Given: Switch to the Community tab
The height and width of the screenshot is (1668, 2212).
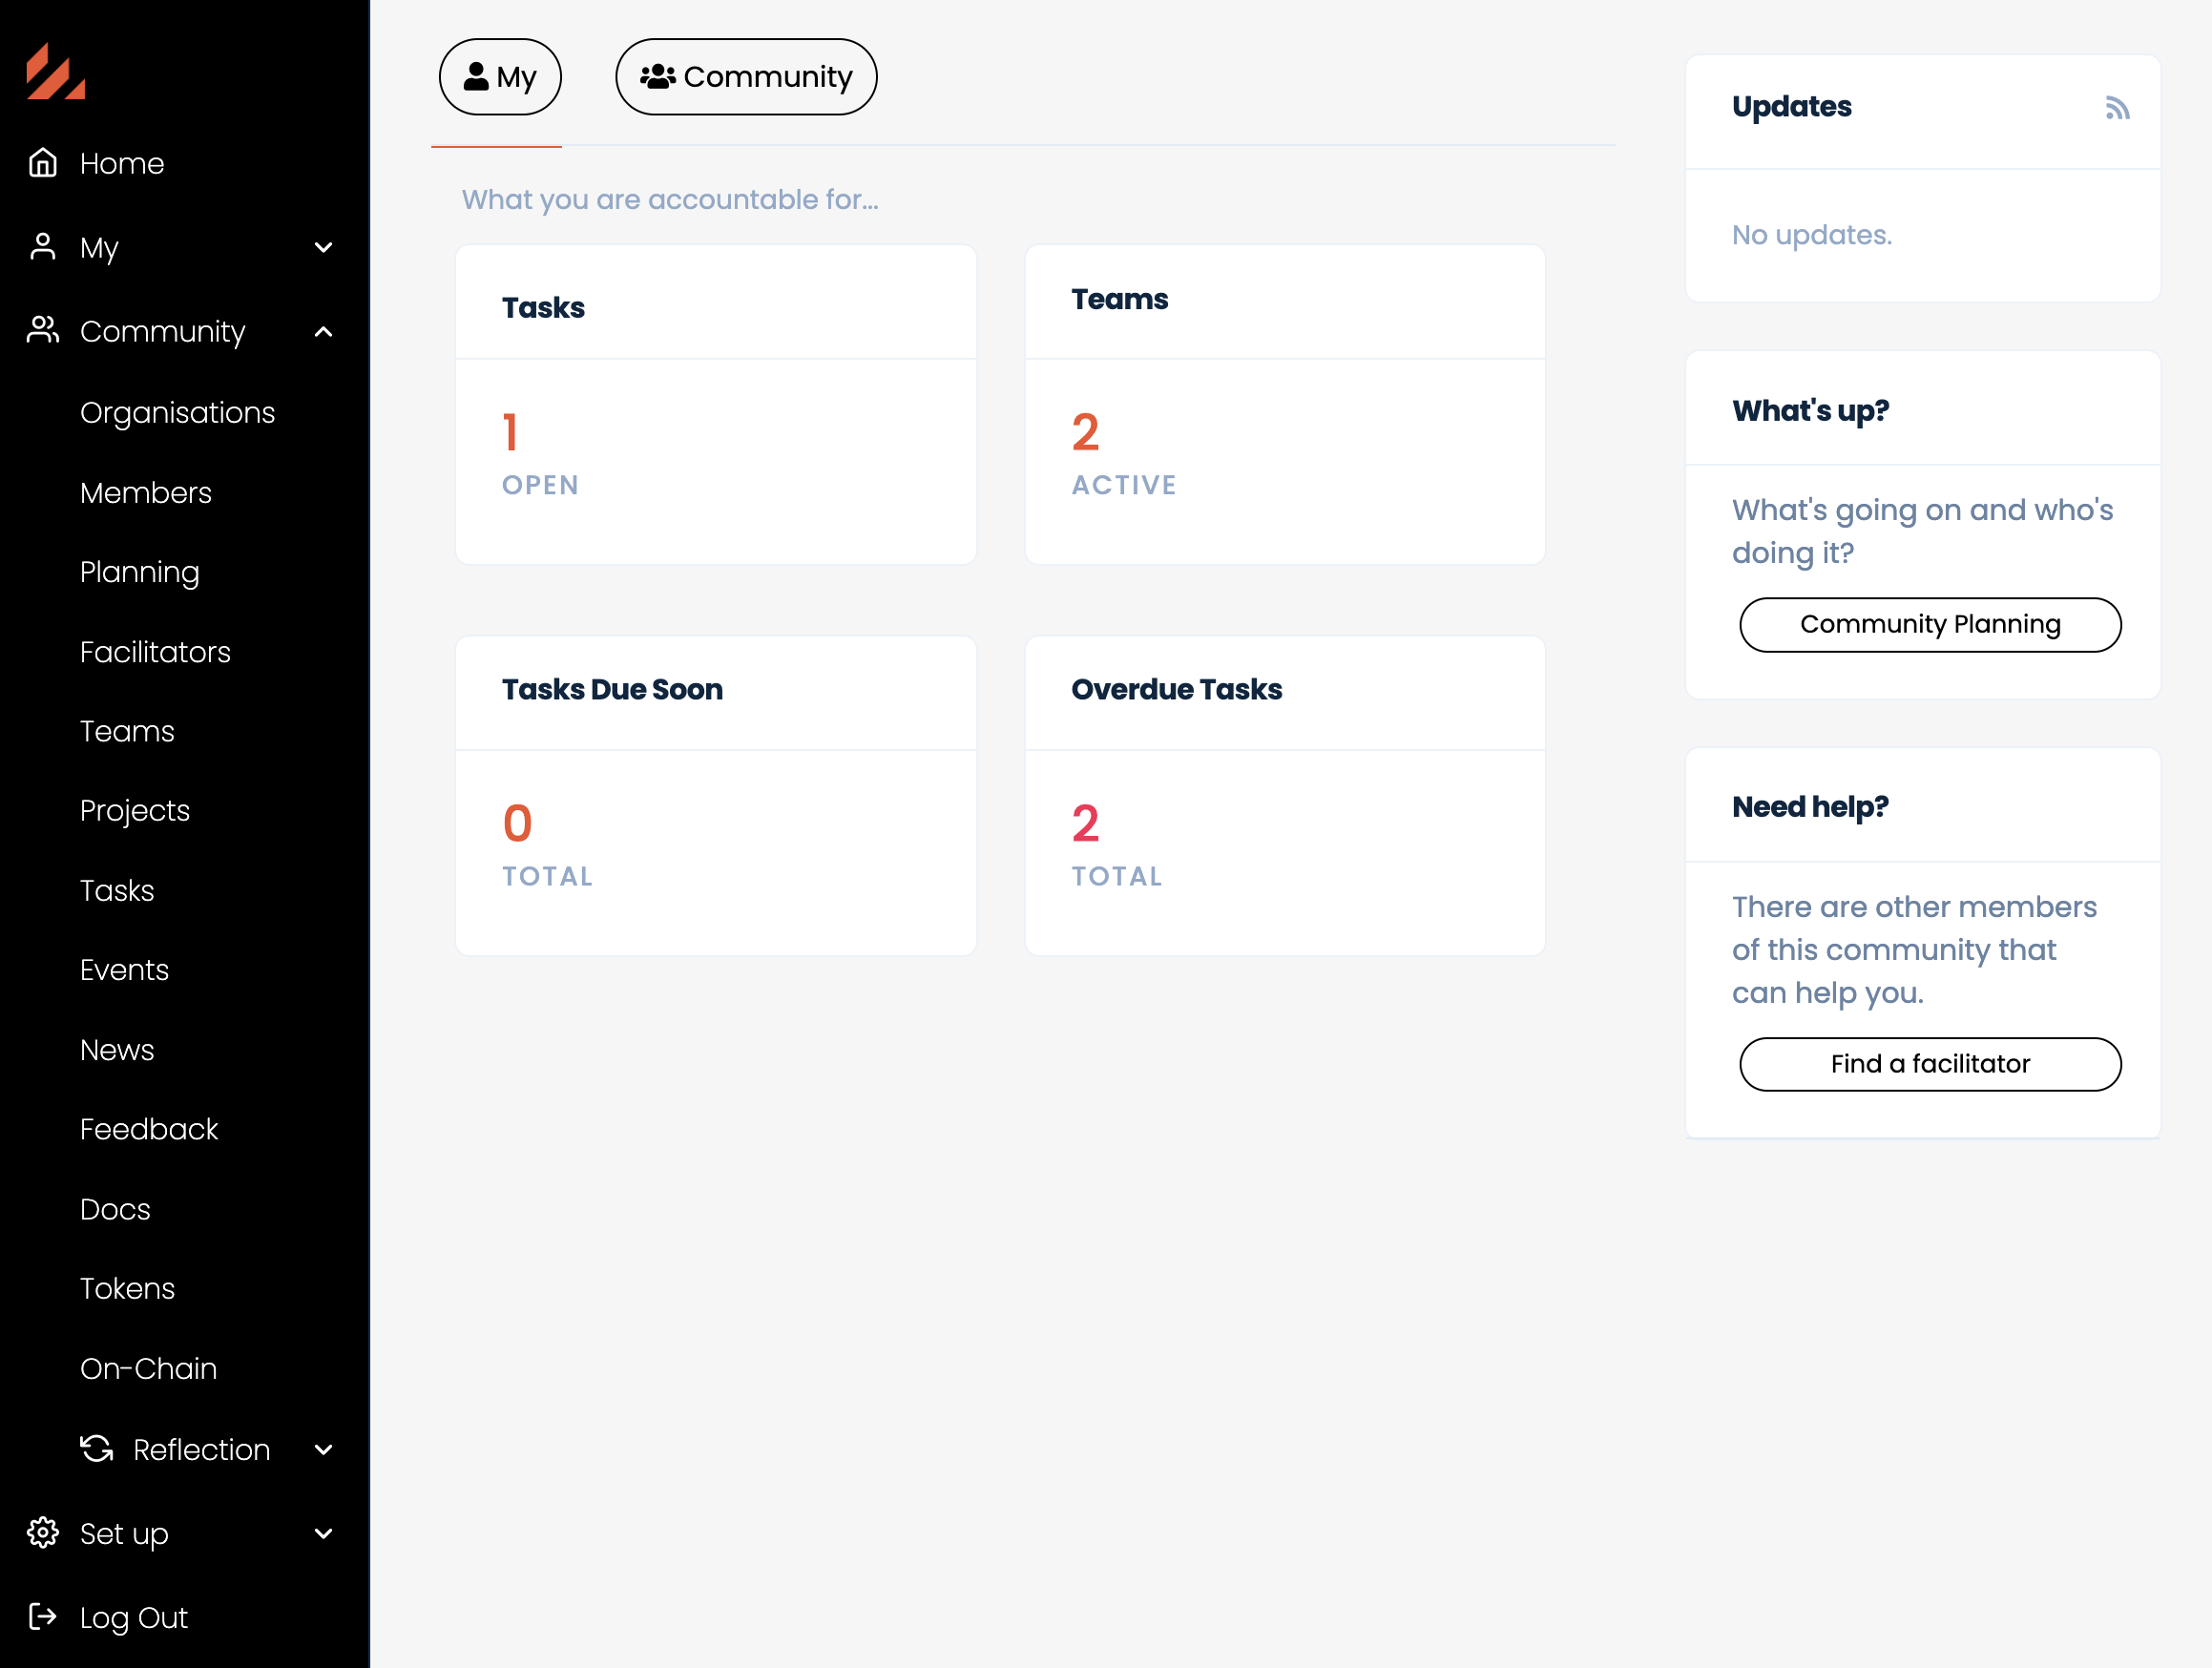Looking at the screenshot, I should pos(746,77).
